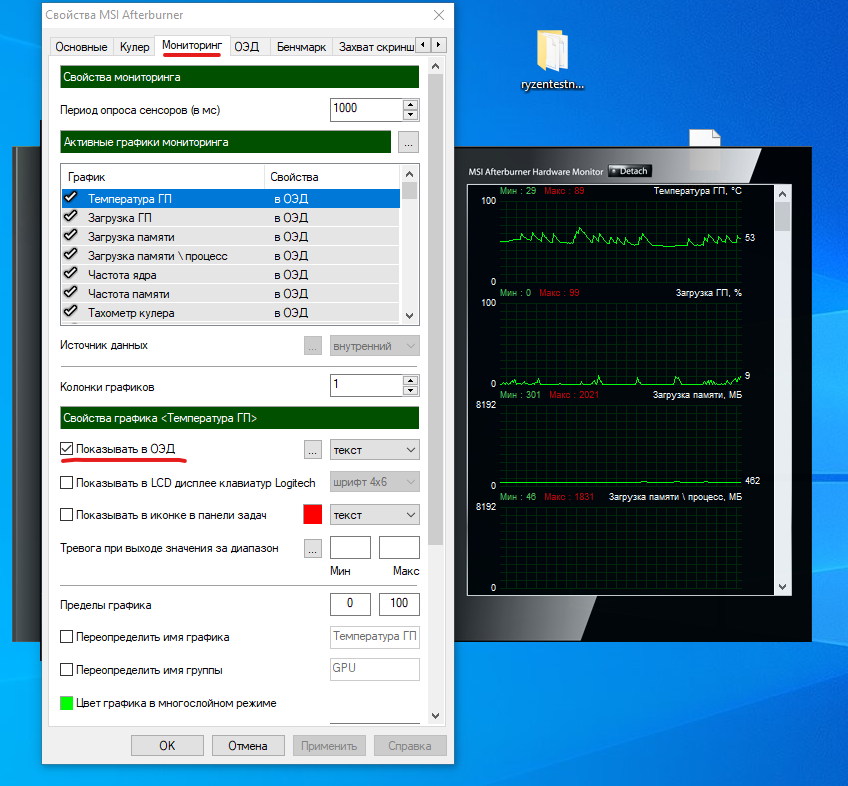Click the polling period 1000 input field
848x786 pixels.
366,109
